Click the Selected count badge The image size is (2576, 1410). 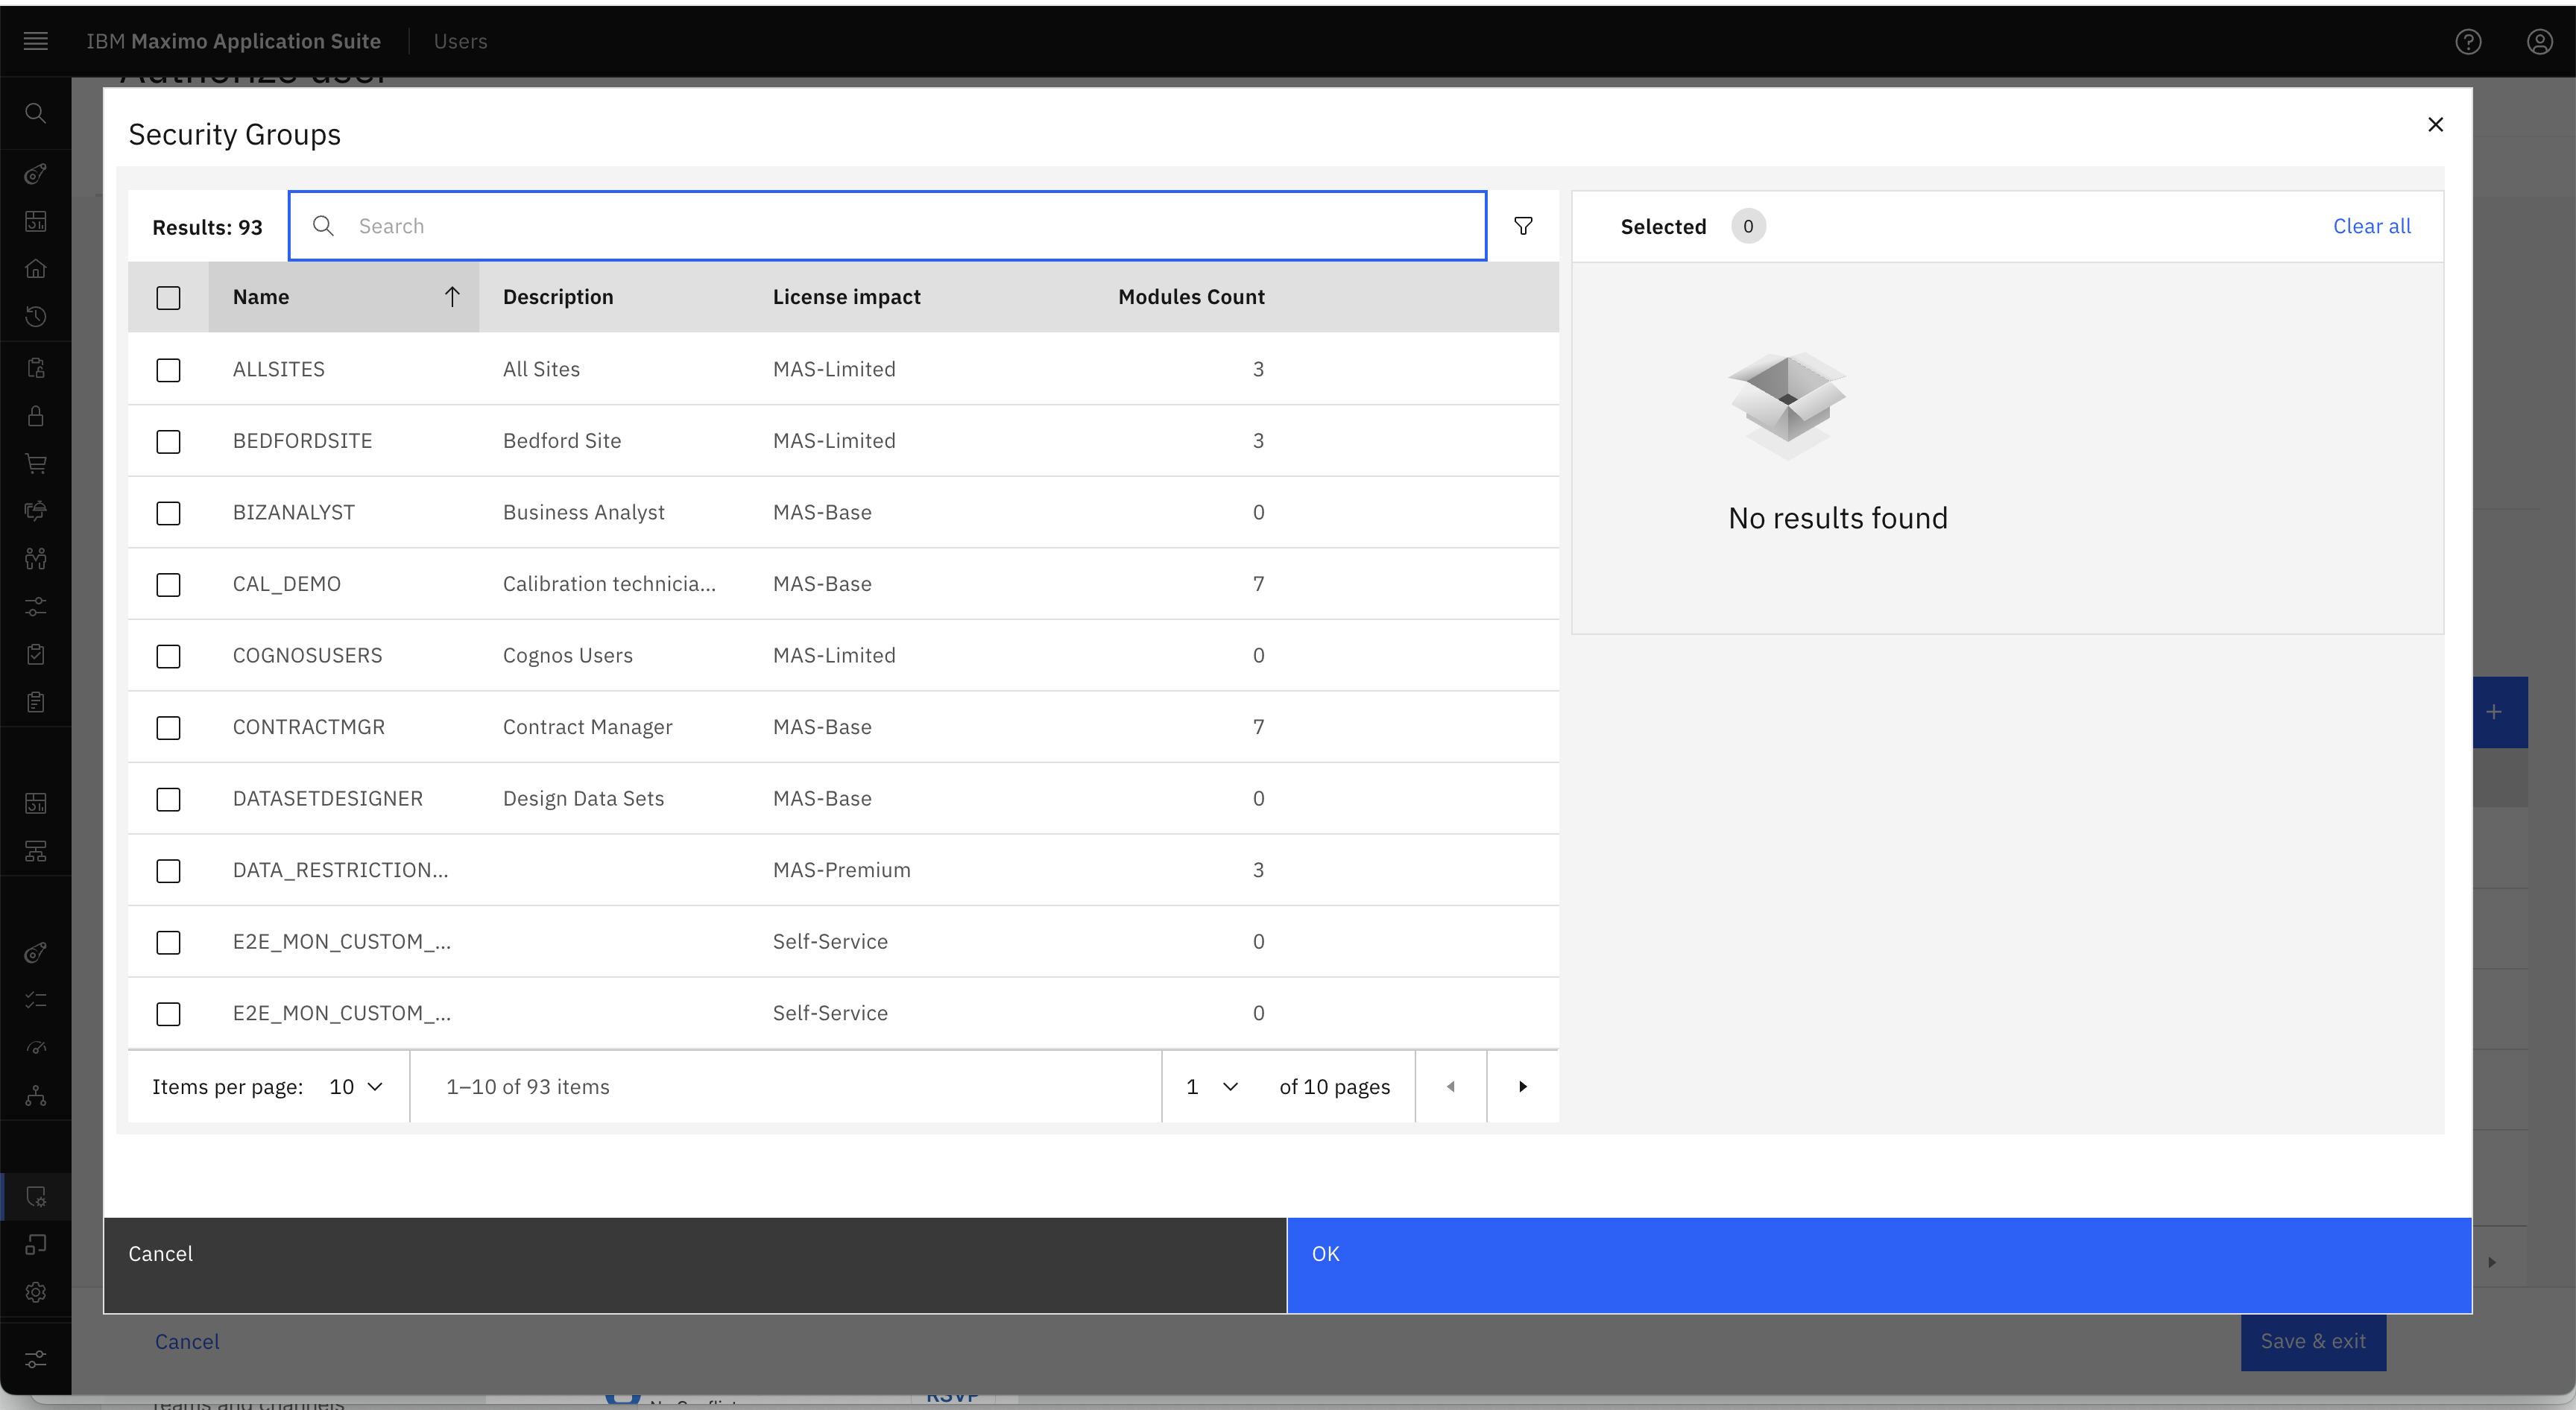click(x=1748, y=226)
